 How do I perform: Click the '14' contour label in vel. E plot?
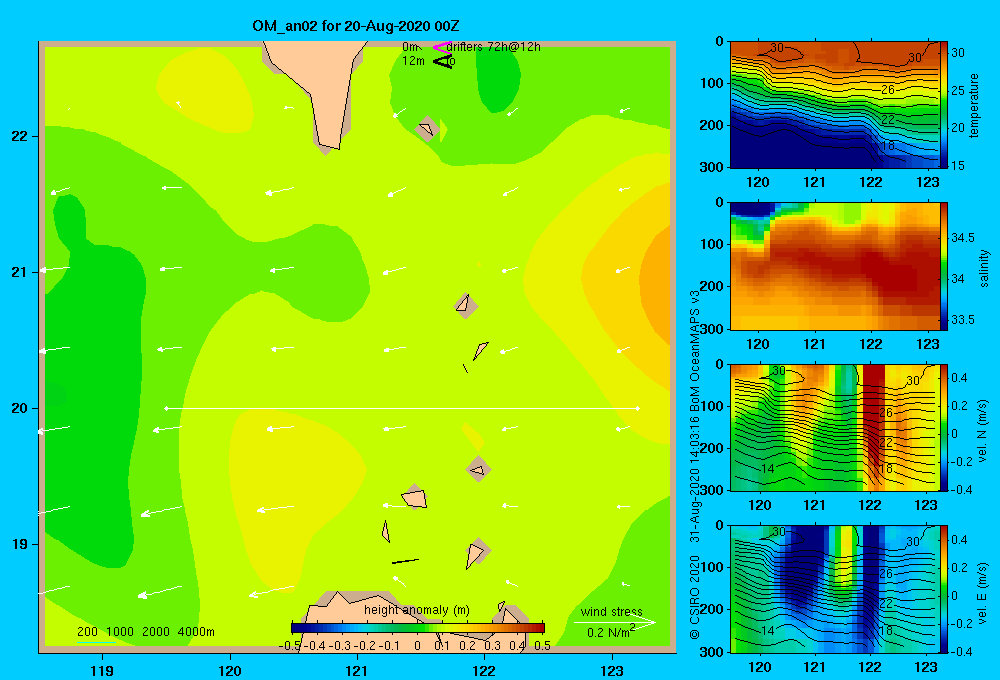click(x=767, y=630)
